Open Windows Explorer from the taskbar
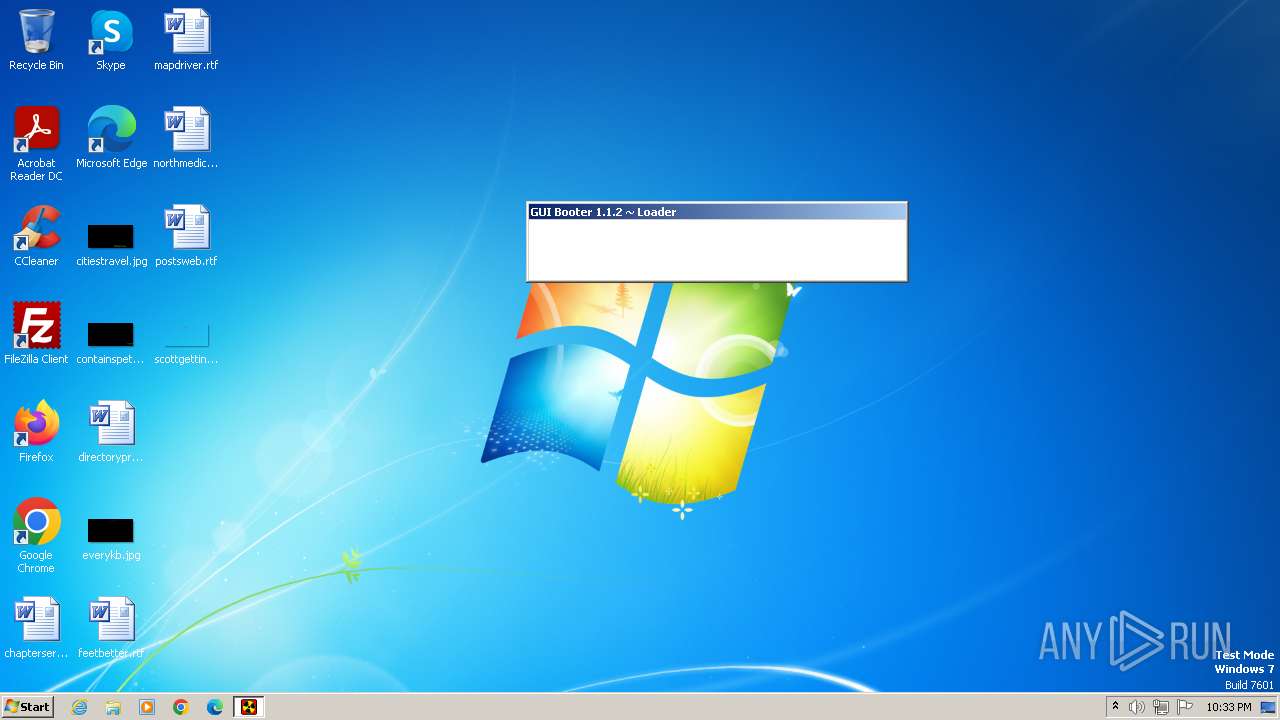This screenshot has width=1280, height=720. point(113,707)
